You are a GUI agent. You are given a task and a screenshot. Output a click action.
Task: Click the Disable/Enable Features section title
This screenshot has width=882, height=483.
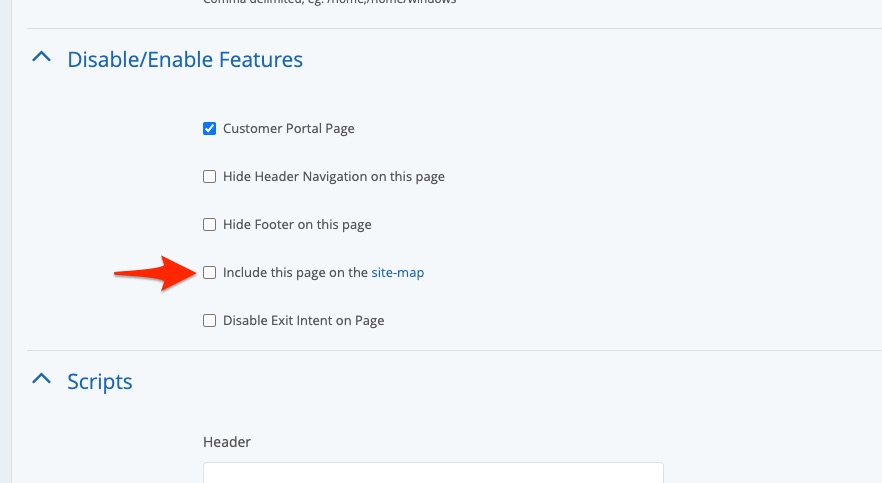pyautogui.click(x=185, y=60)
